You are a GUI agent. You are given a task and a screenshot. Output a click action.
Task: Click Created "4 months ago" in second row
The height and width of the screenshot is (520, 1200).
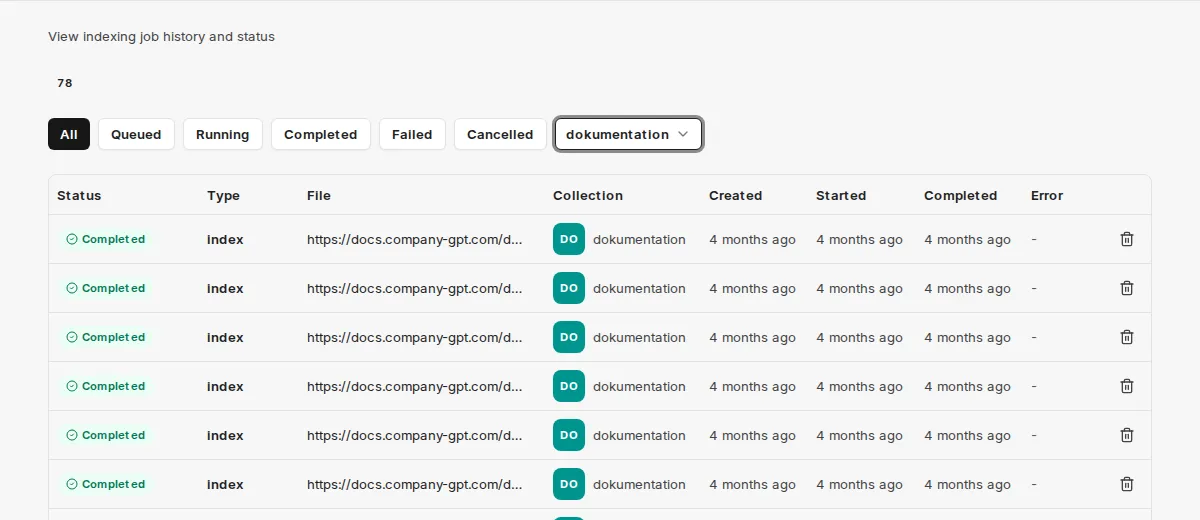(752, 288)
